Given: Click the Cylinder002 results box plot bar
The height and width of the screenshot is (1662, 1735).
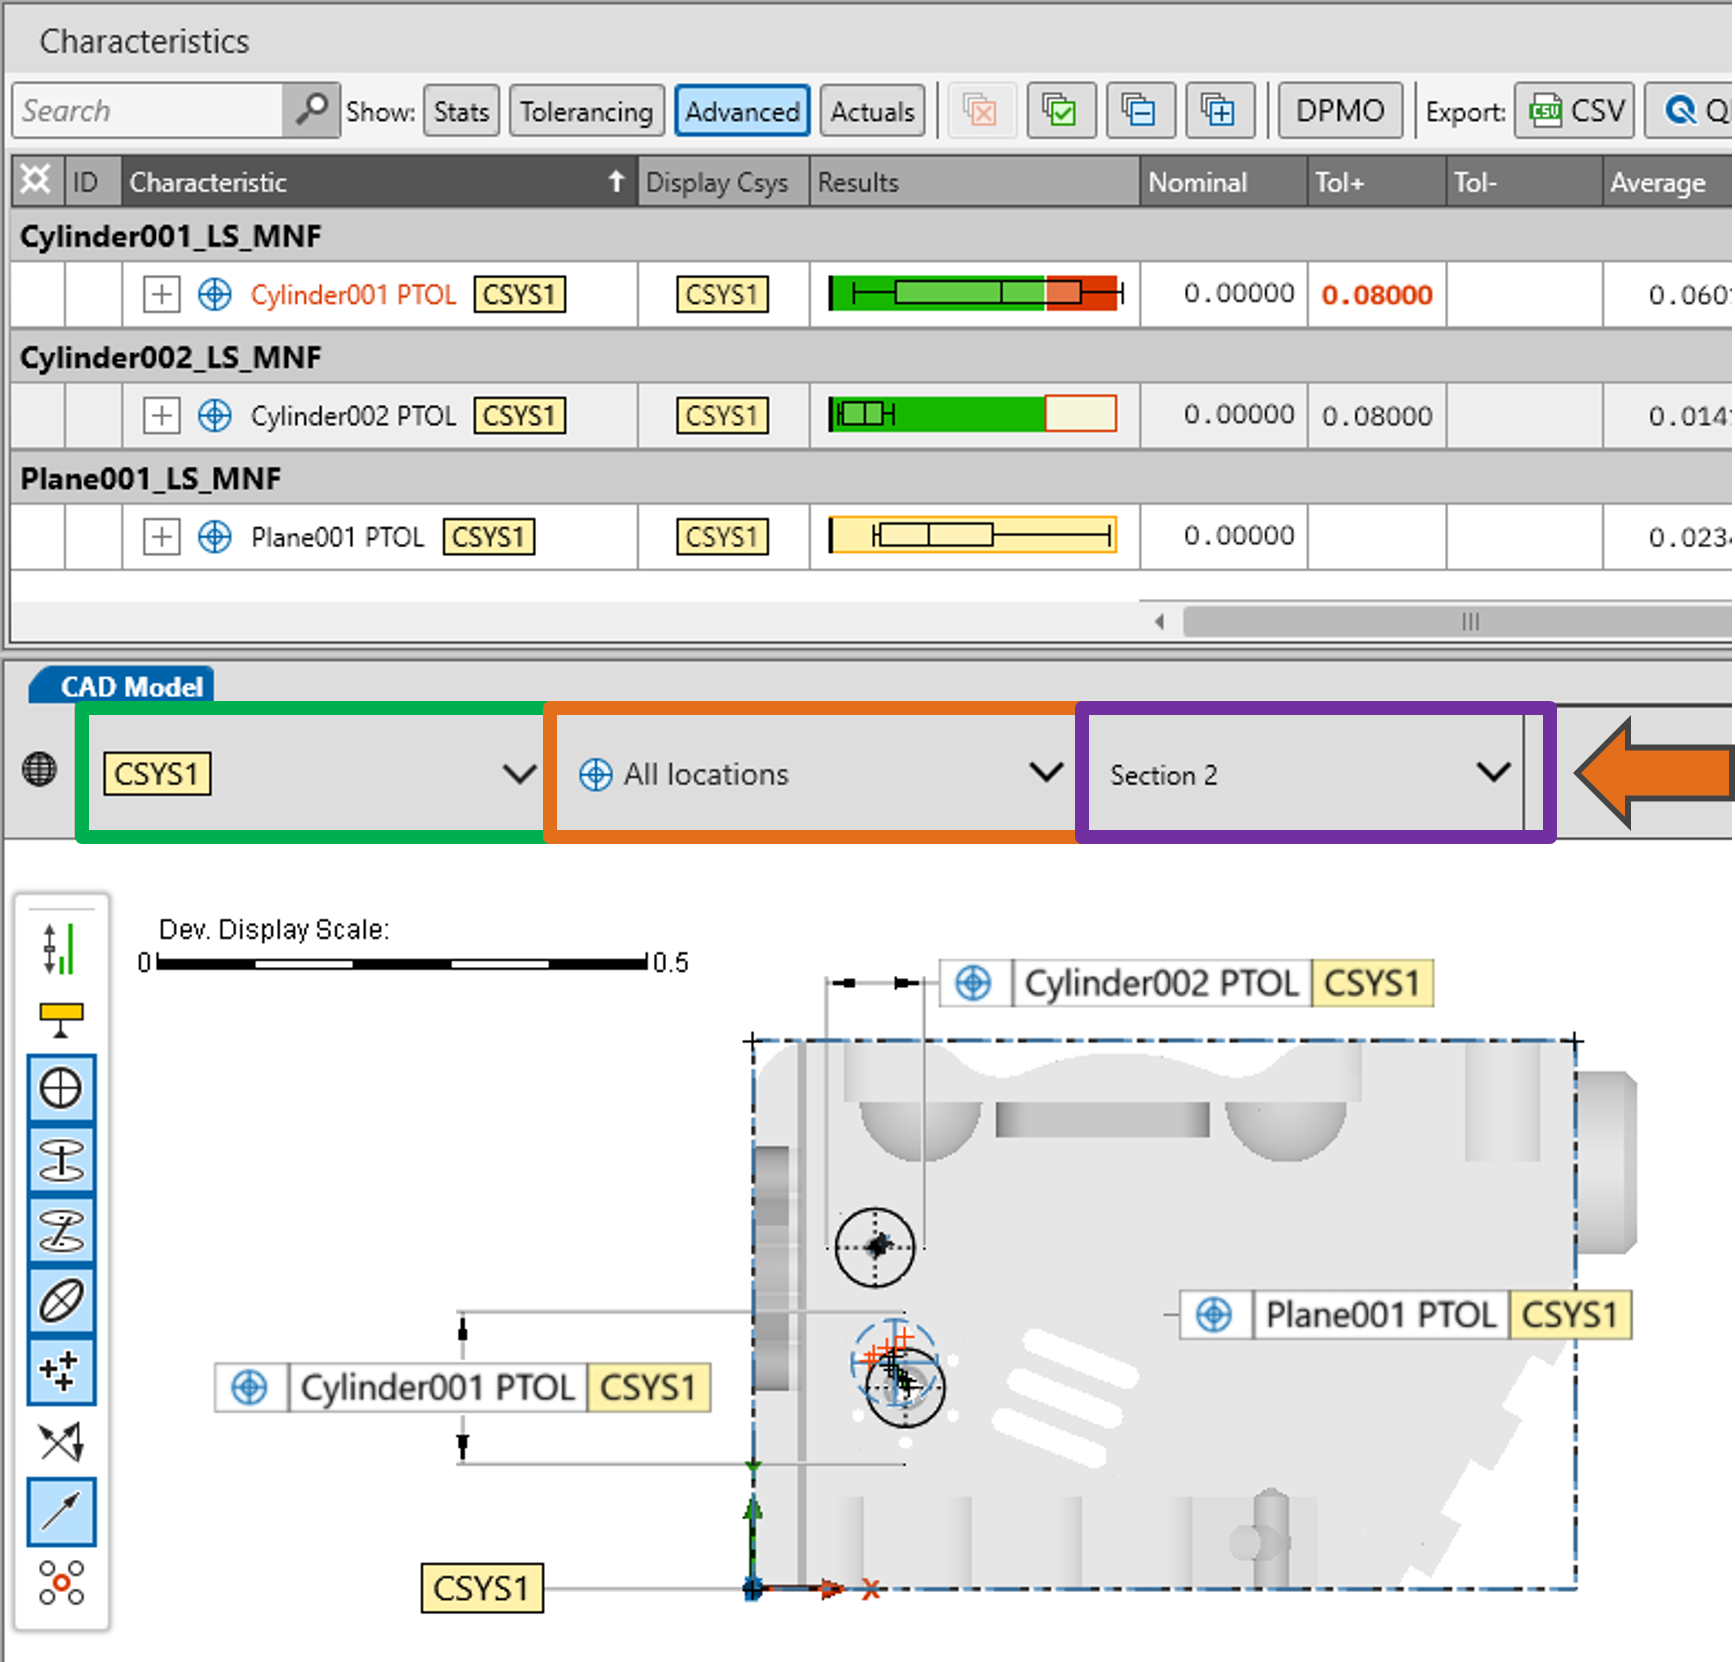Looking at the screenshot, I should pyautogui.click(x=972, y=413).
